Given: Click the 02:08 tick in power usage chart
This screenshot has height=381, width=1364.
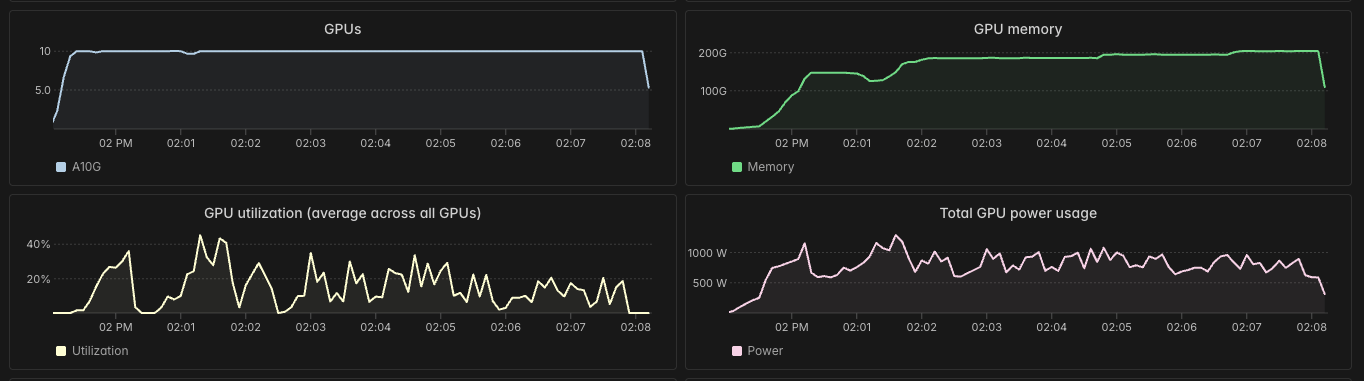Looking at the screenshot, I should tap(1312, 327).
